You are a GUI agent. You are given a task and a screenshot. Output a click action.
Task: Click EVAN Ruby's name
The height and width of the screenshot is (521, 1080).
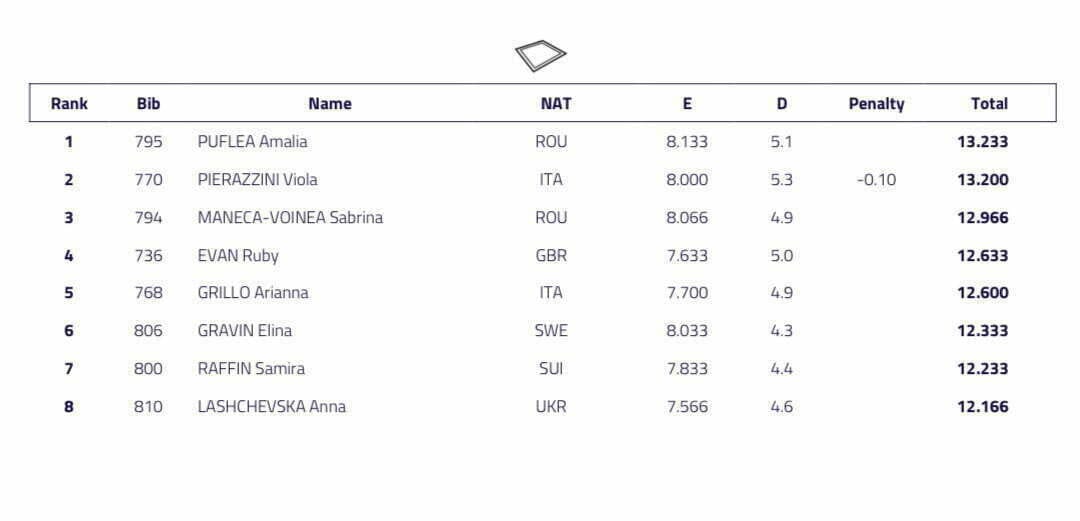[238, 255]
